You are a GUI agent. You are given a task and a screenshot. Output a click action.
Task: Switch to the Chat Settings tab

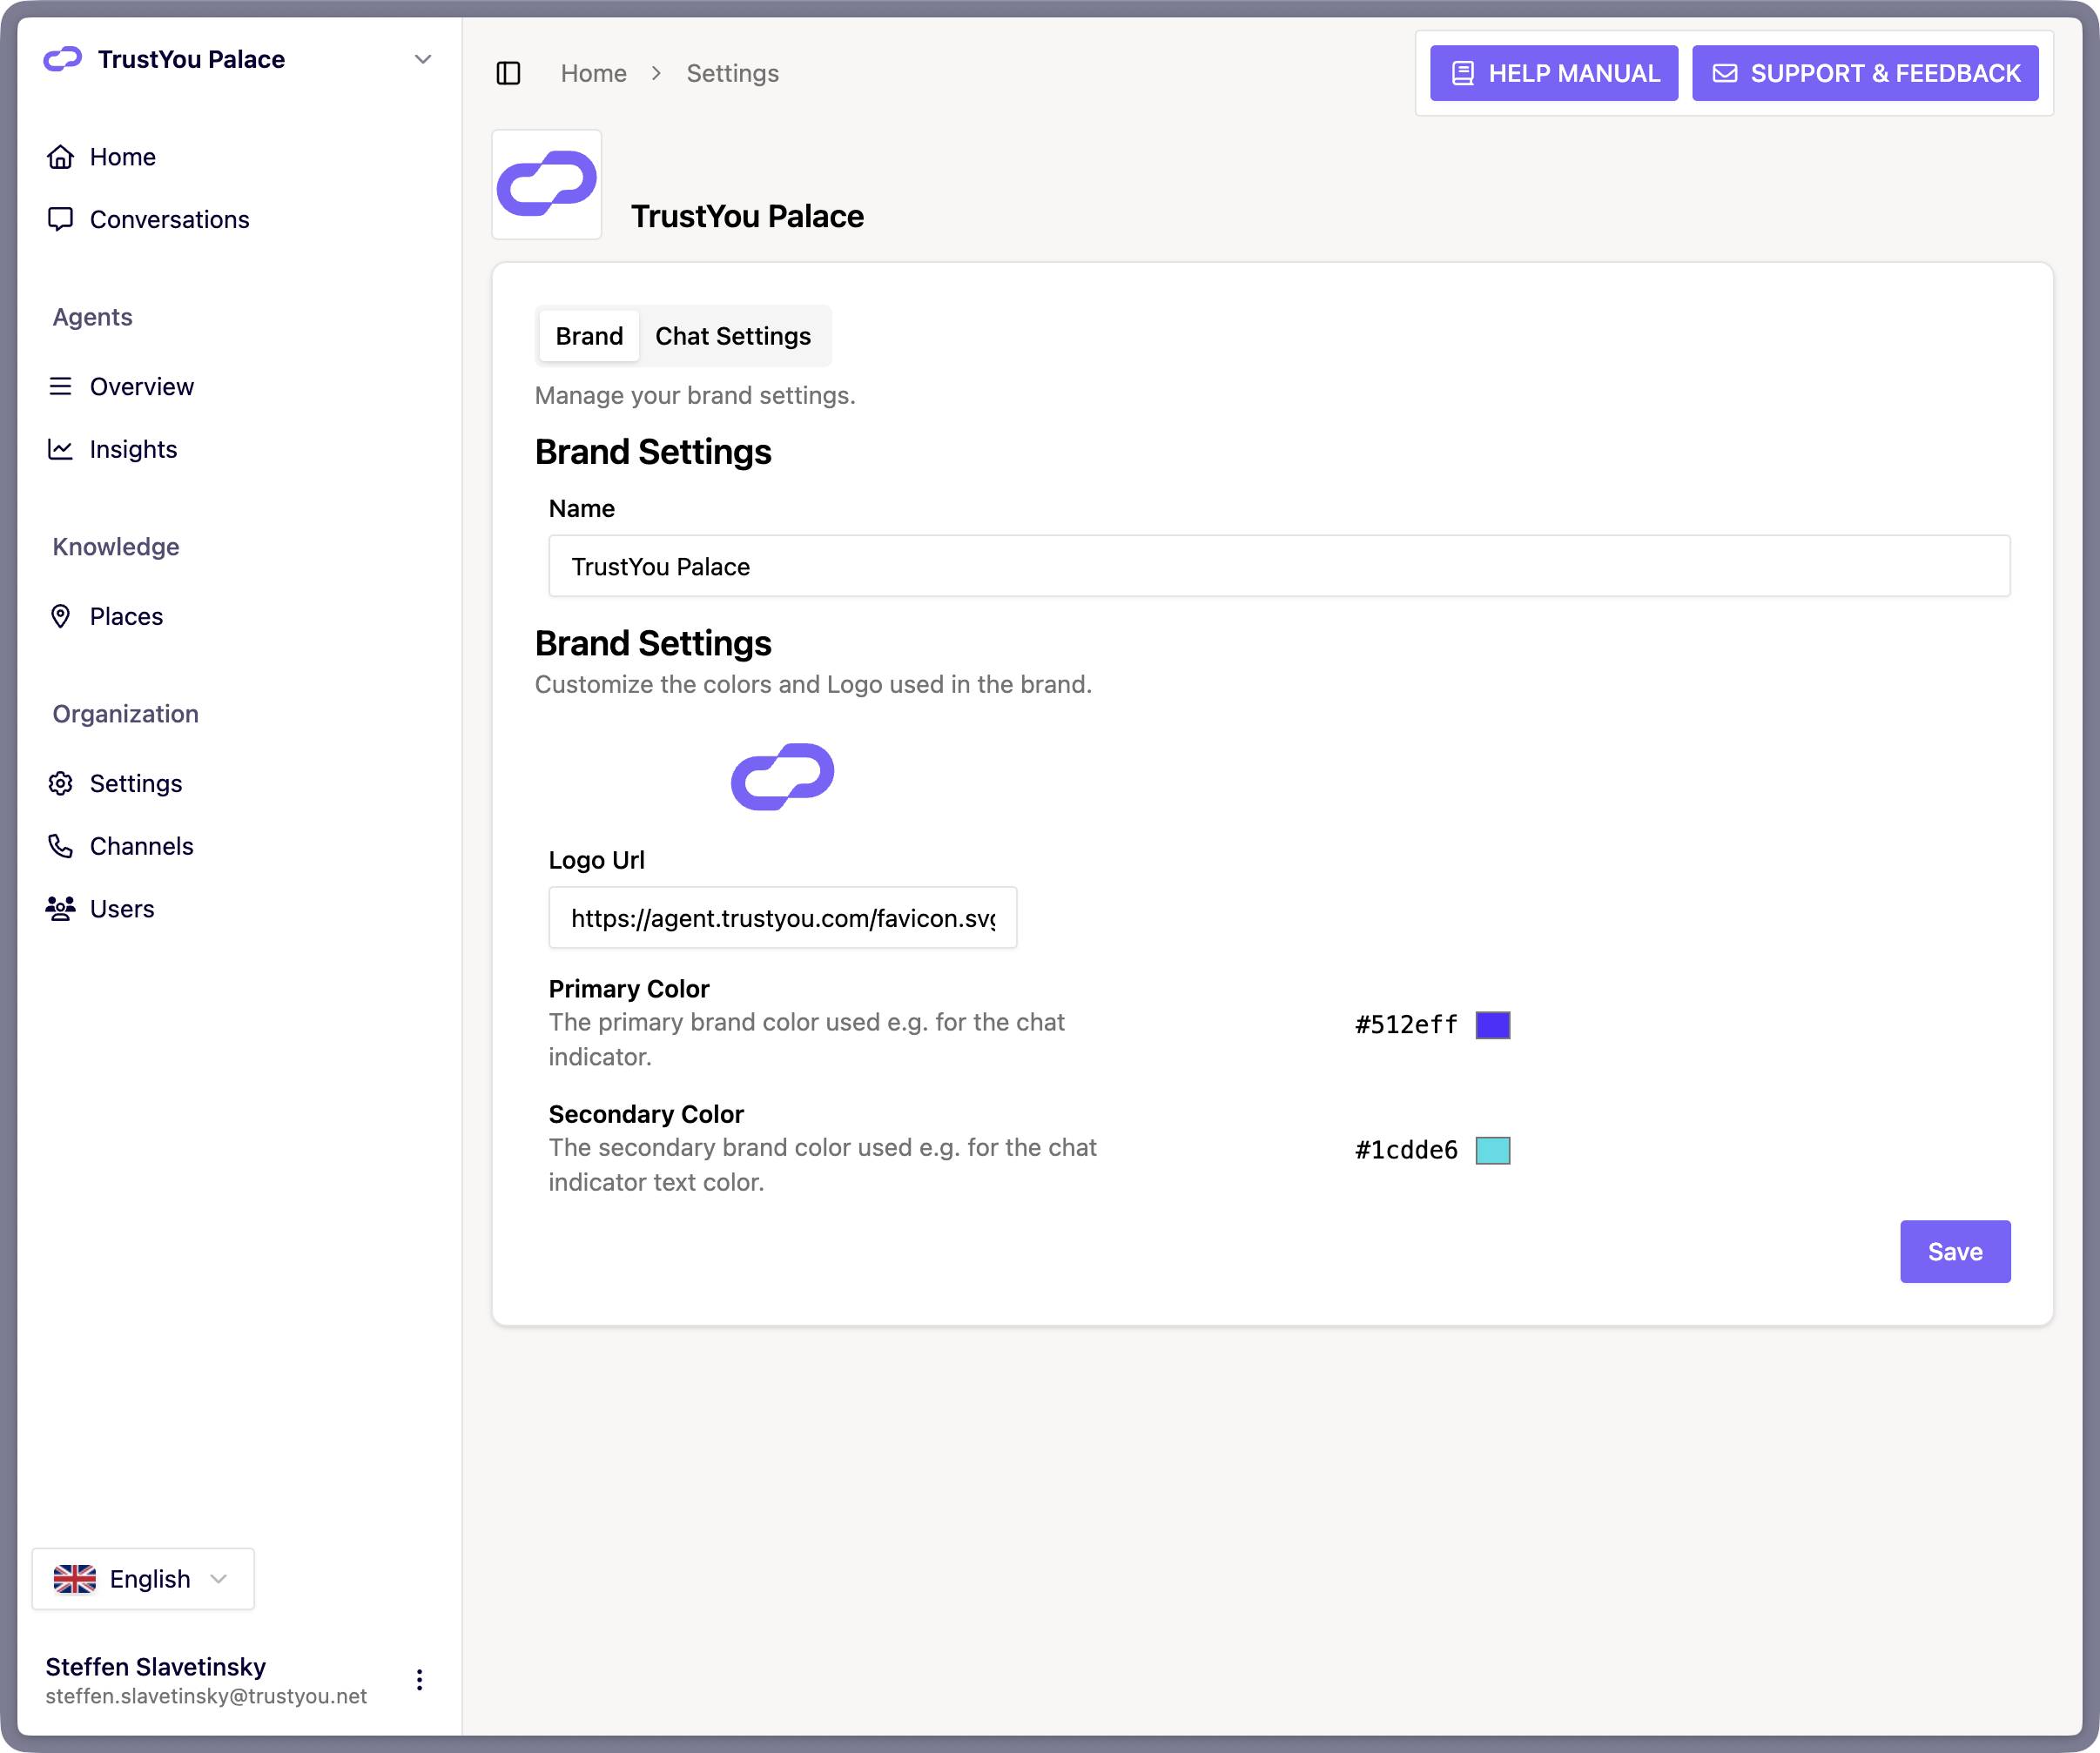733,336
